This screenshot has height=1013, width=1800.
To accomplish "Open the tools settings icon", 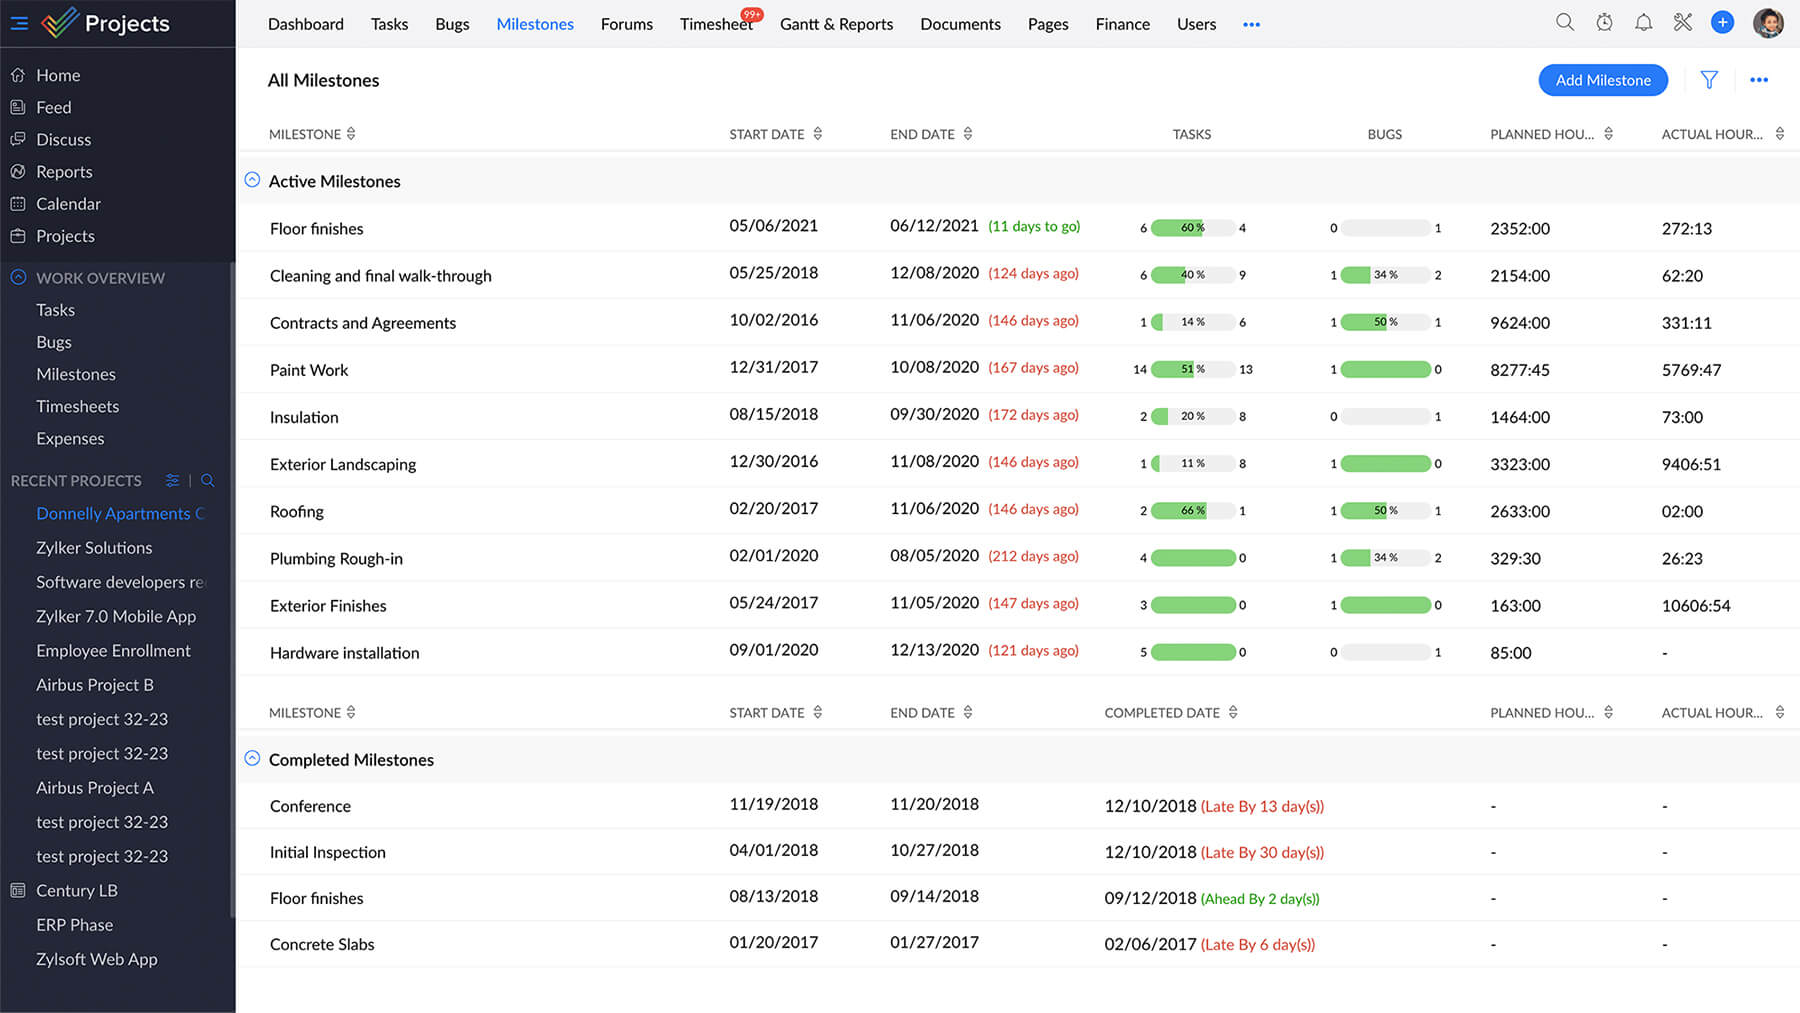I will coord(1683,22).
